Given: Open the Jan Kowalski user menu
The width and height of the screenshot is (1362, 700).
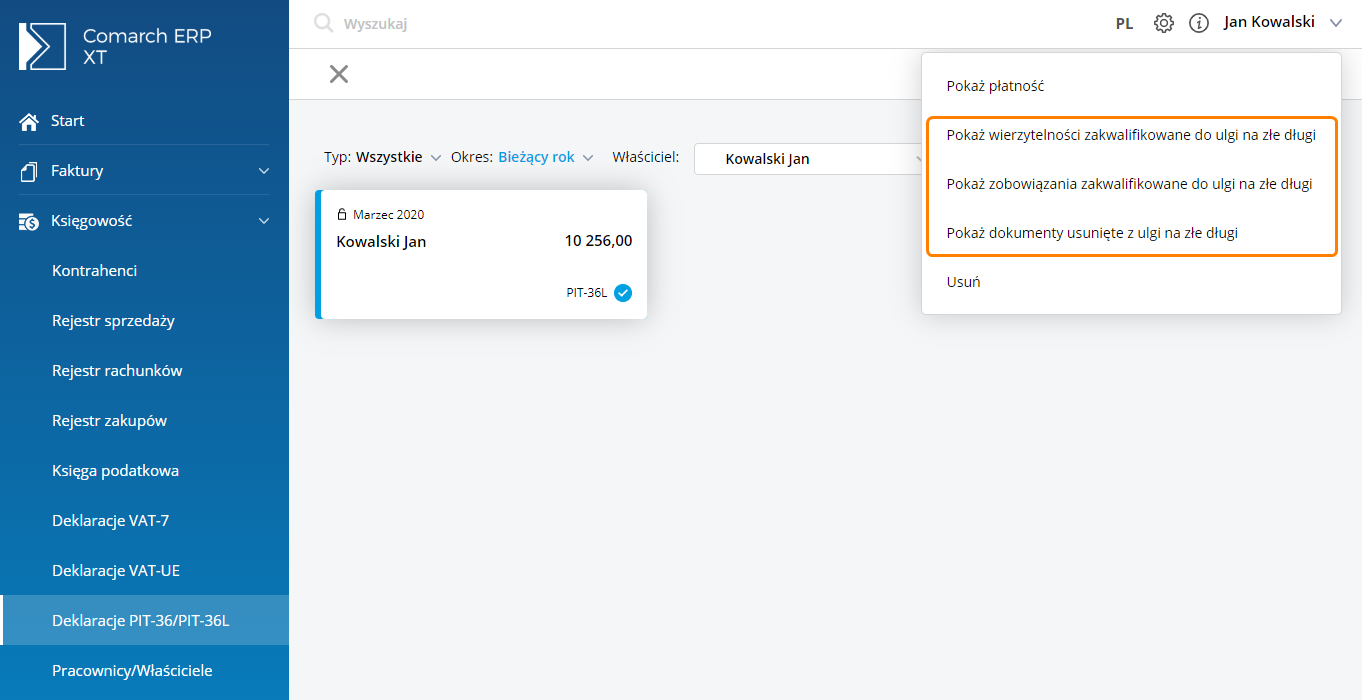Looking at the screenshot, I should coord(1280,22).
